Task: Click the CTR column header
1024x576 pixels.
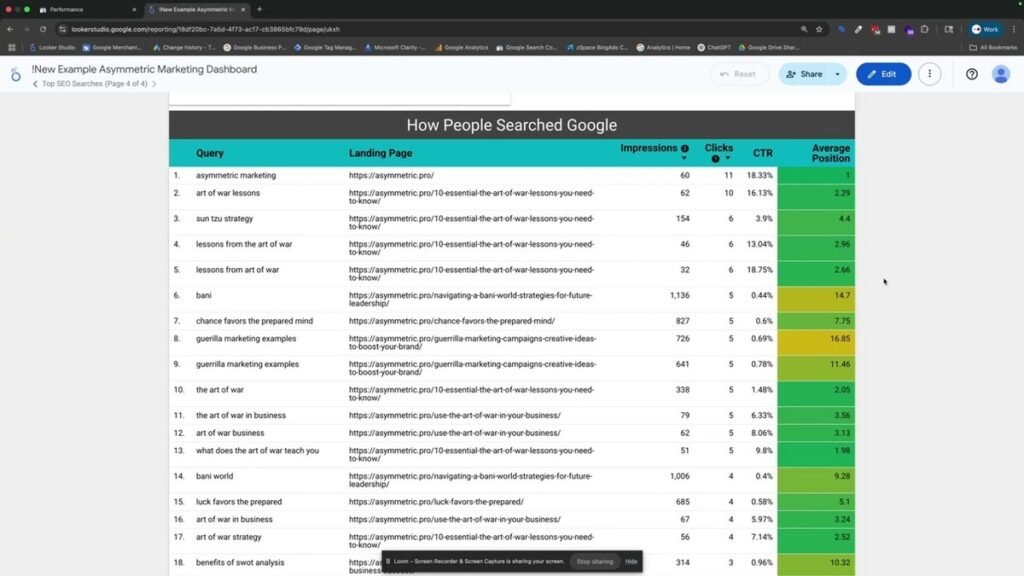Action: point(762,153)
